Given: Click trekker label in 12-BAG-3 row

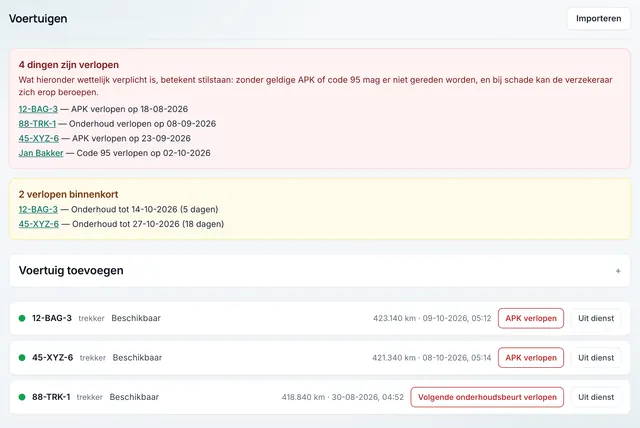Looking at the screenshot, I should [x=91, y=318].
